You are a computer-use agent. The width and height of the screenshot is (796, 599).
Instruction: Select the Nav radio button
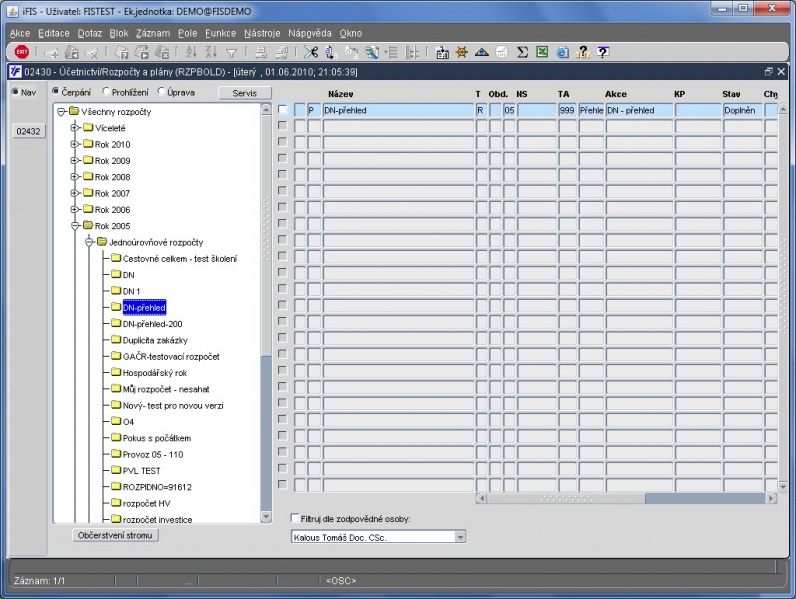coord(15,92)
